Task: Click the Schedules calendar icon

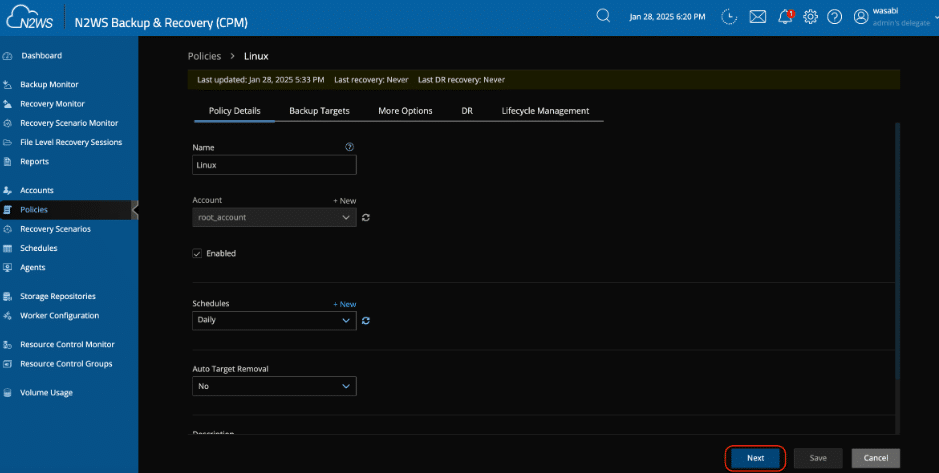Action: (x=8, y=248)
